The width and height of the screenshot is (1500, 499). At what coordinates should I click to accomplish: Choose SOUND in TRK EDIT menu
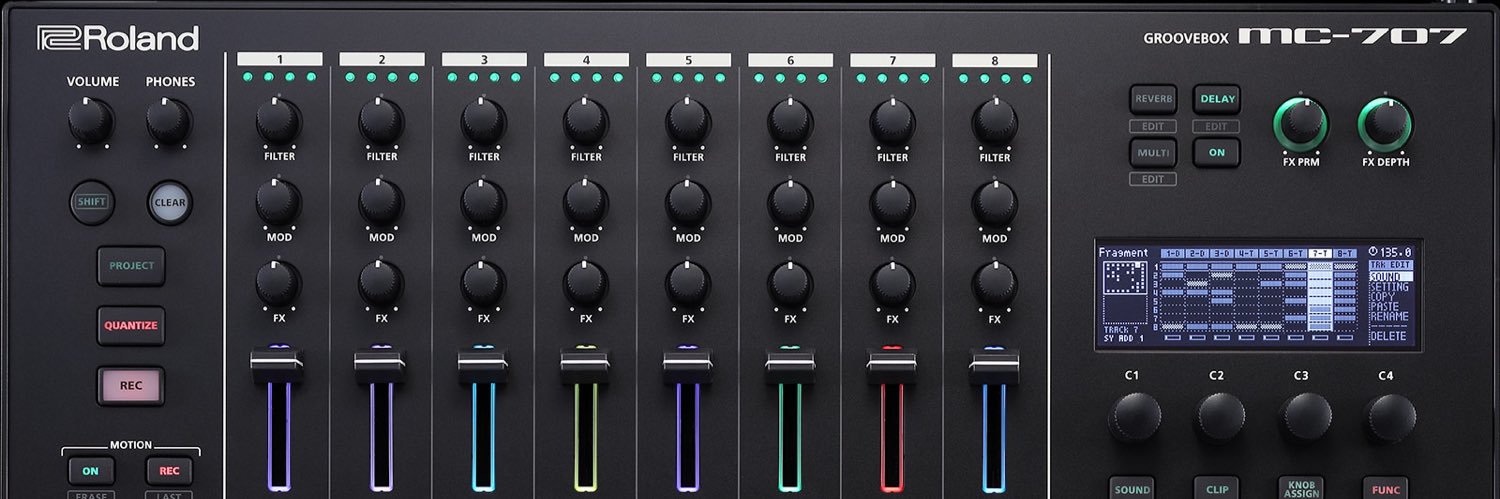click(x=1389, y=277)
